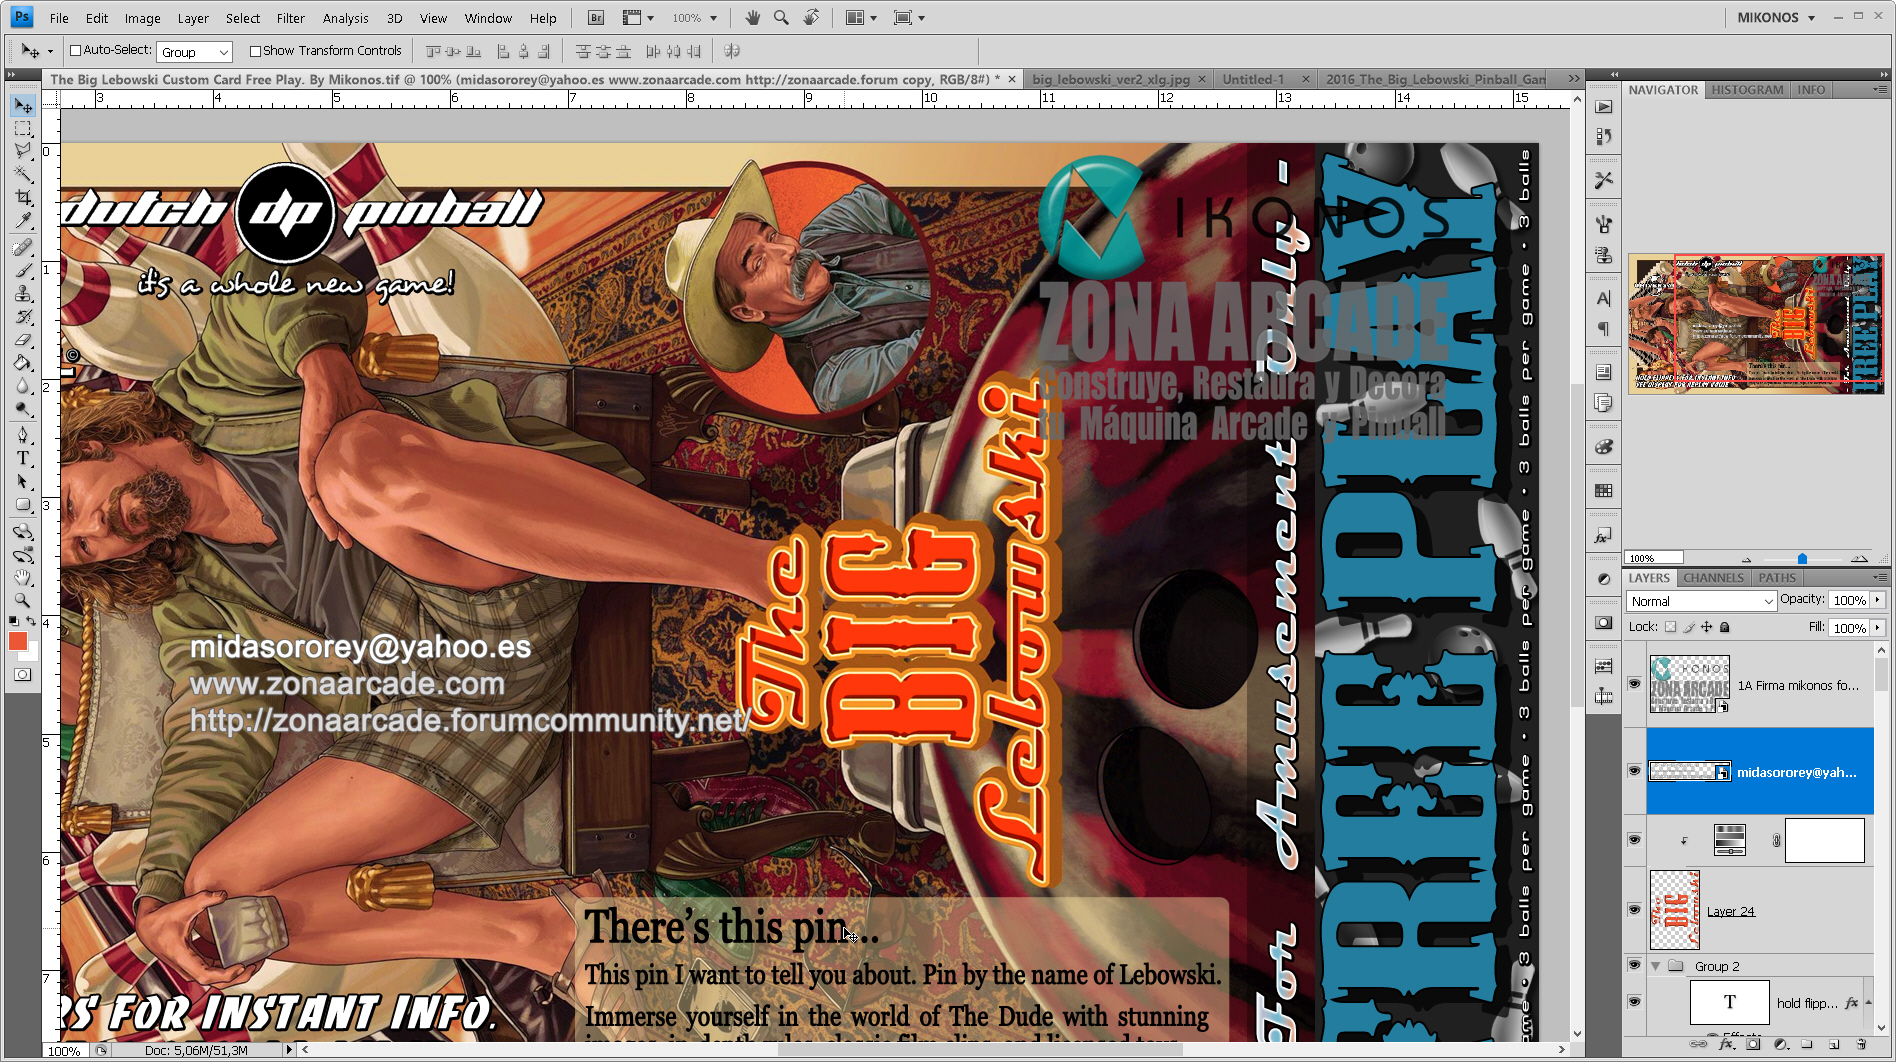Viewport: 1896px width, 1062px height.
Task: Select the Pen tool
Action: pos(23,435)
